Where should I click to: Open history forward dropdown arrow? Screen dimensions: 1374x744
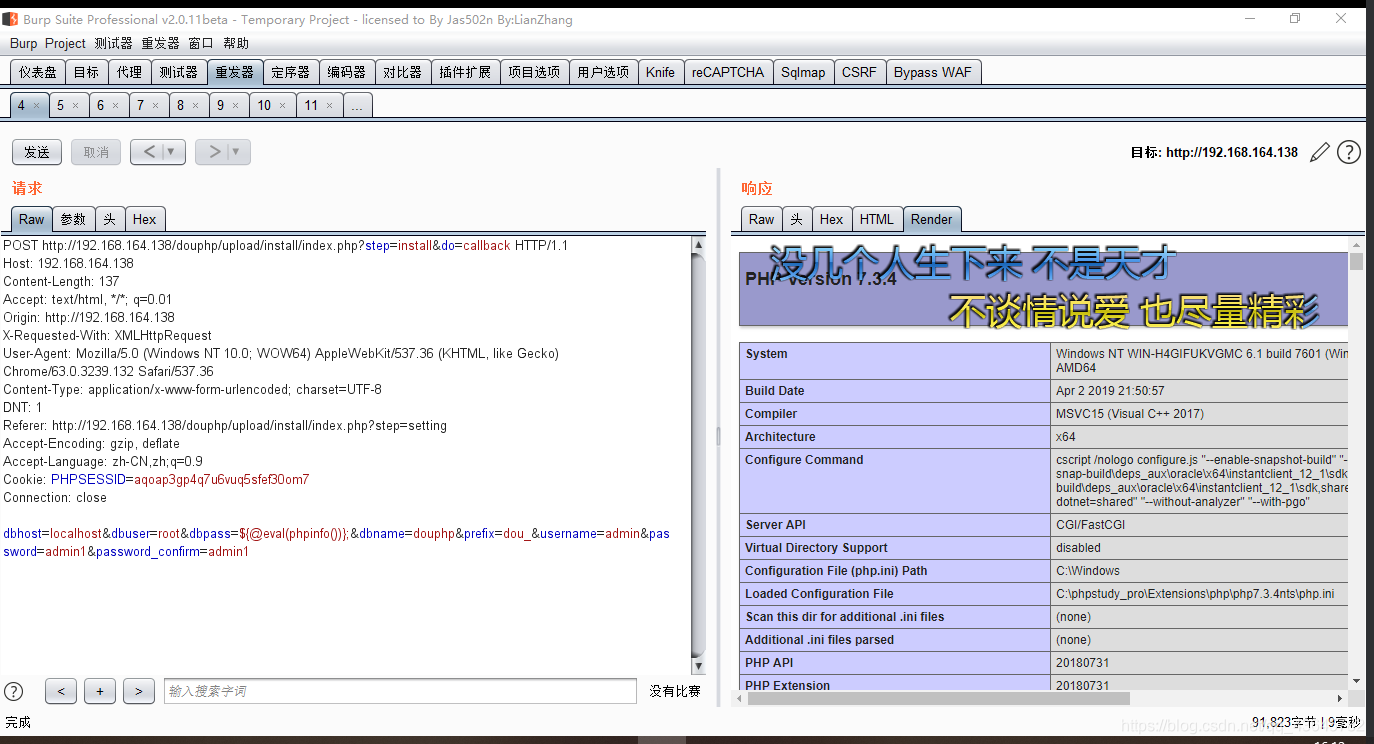click(x=236, y=152)
